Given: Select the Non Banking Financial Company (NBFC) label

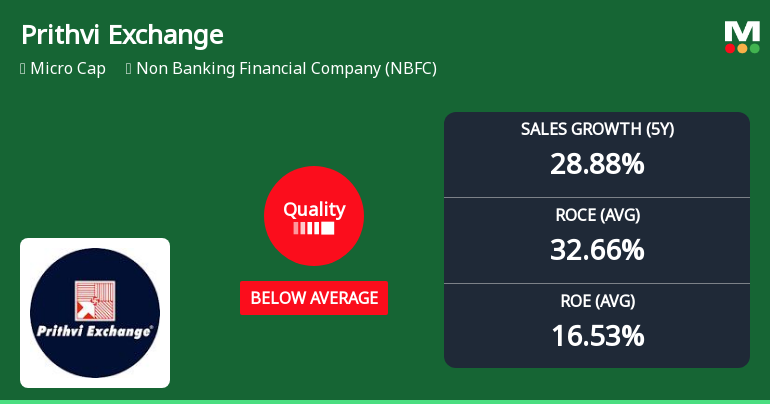Looking at the screenshot, I should [x=286, y=69].
